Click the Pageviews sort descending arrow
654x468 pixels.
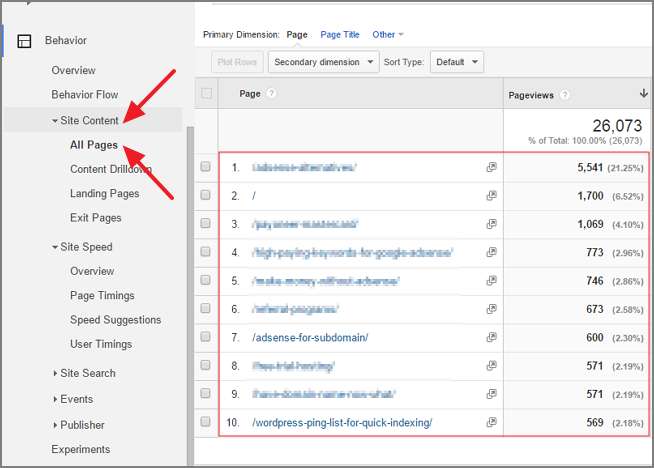point(644,93)
